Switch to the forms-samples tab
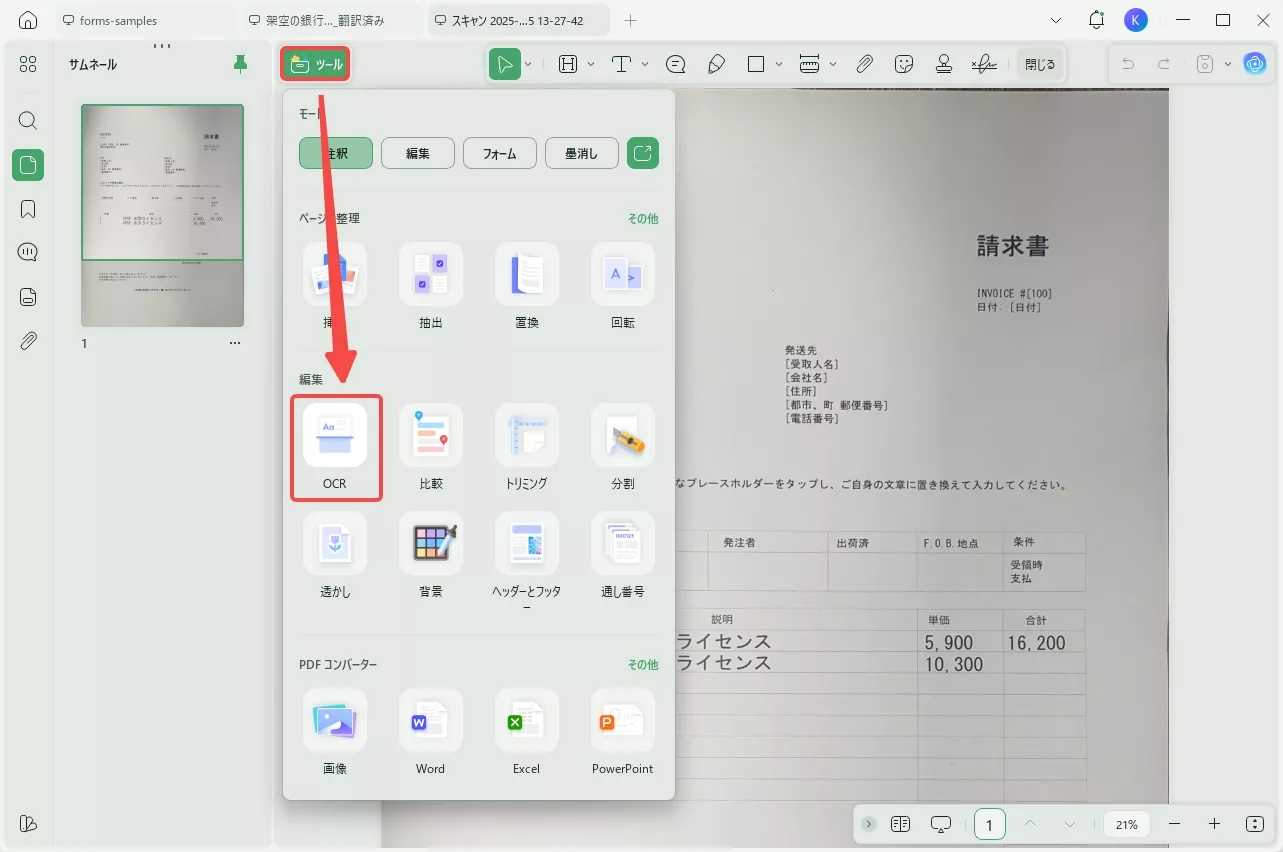Image resolution: width=1283 pixels, height=852 pixels. [x=119, y=20]
